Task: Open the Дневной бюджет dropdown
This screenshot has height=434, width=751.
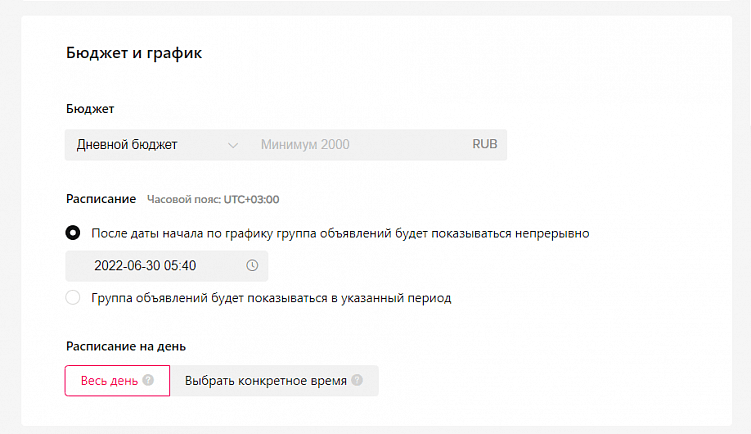Action: point(158,145)
